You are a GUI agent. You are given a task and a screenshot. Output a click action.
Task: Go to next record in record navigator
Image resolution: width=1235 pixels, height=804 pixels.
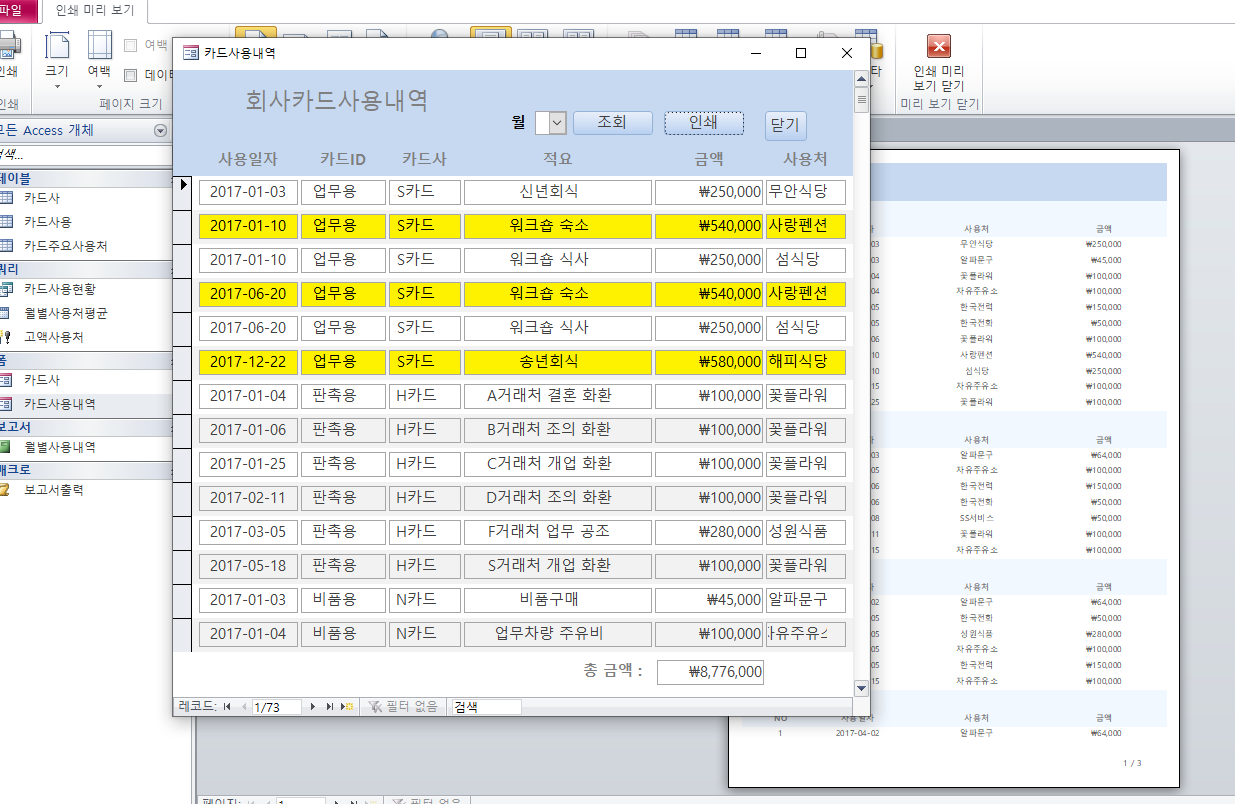[313, 707]
